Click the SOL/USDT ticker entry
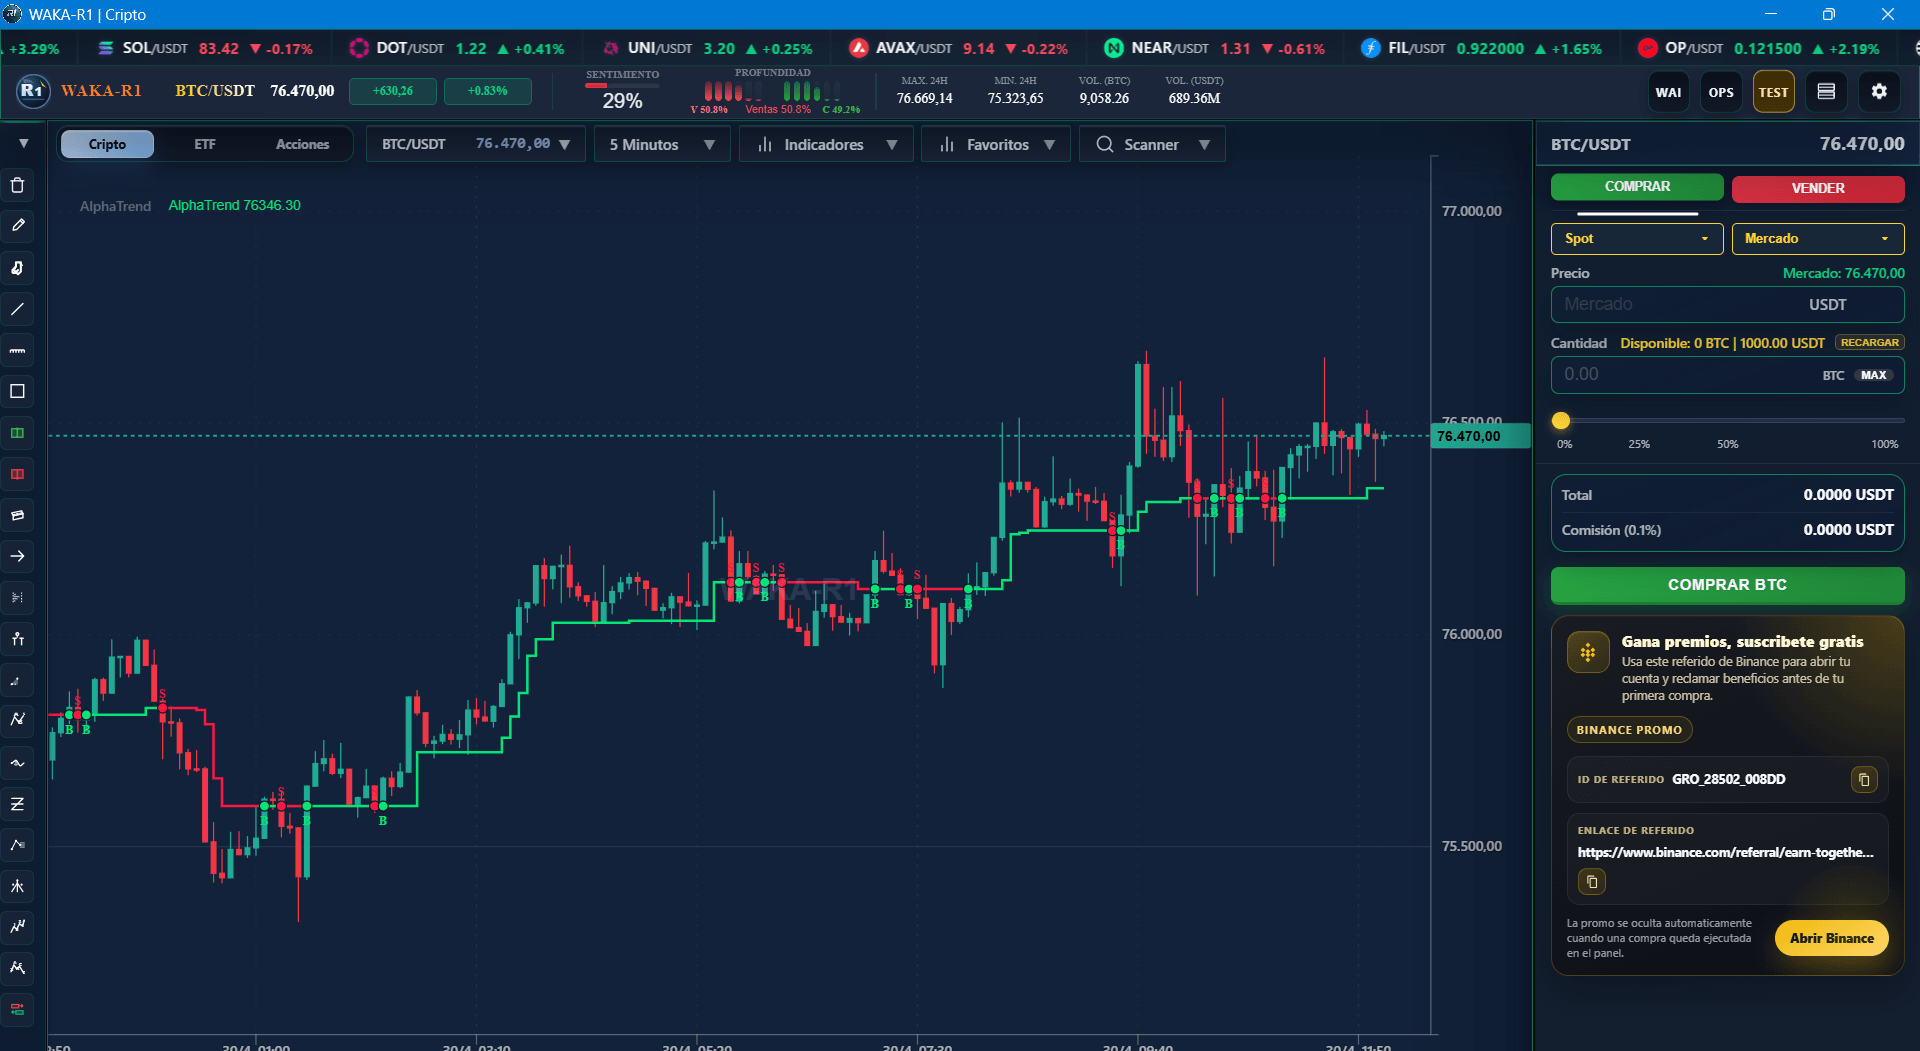Screen dimensions: 1920x1051 pos(205,48)
